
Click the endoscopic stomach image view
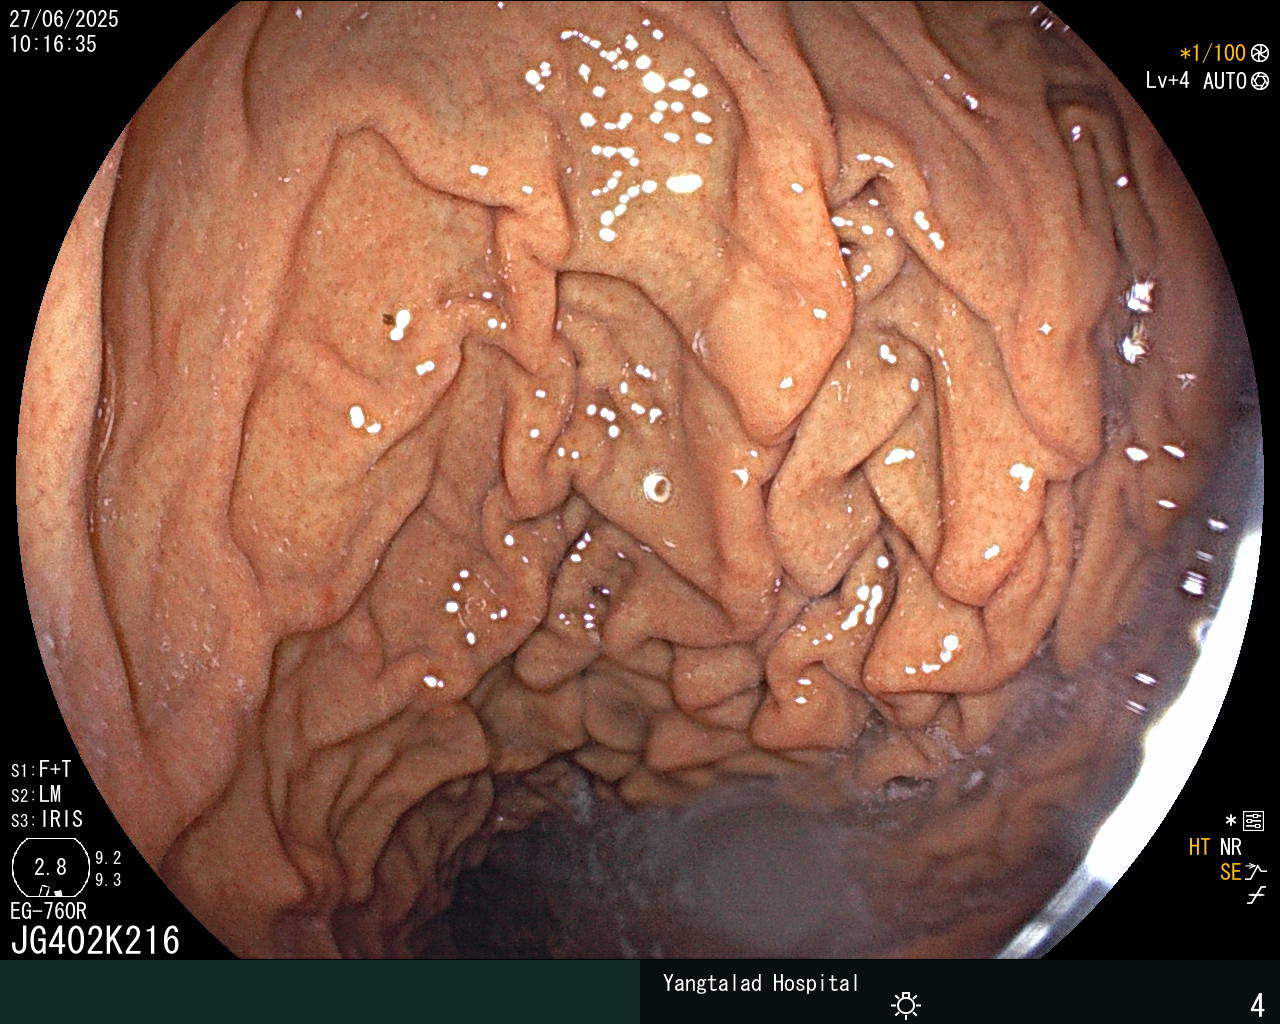(640, 480)
